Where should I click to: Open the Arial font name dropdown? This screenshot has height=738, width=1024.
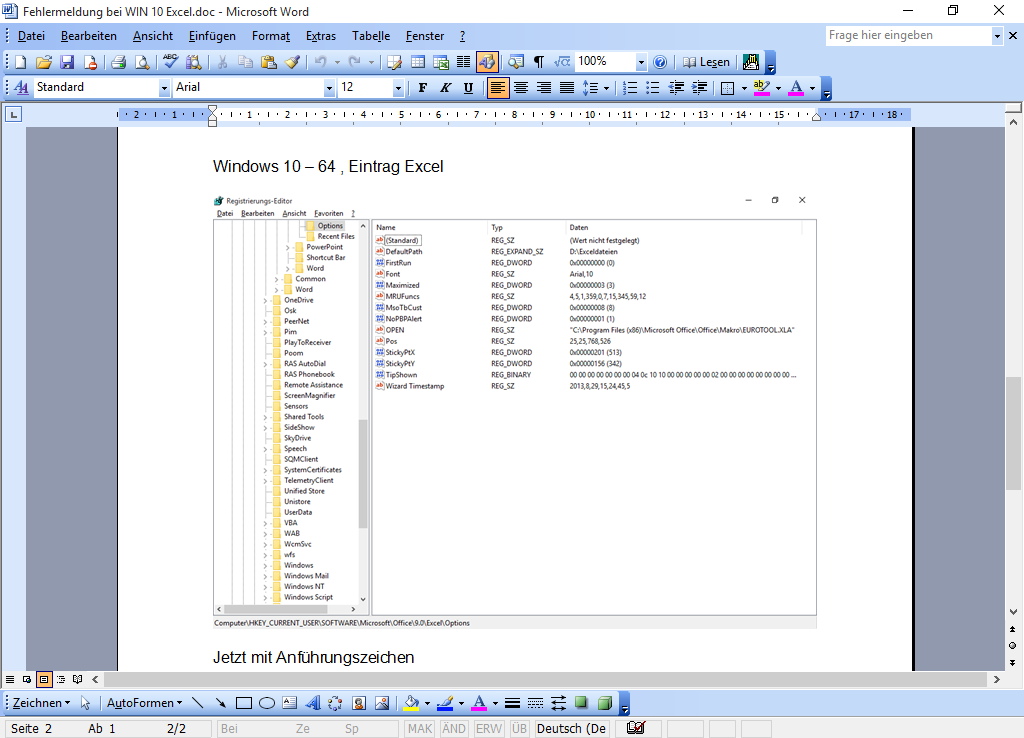point(329,88)
